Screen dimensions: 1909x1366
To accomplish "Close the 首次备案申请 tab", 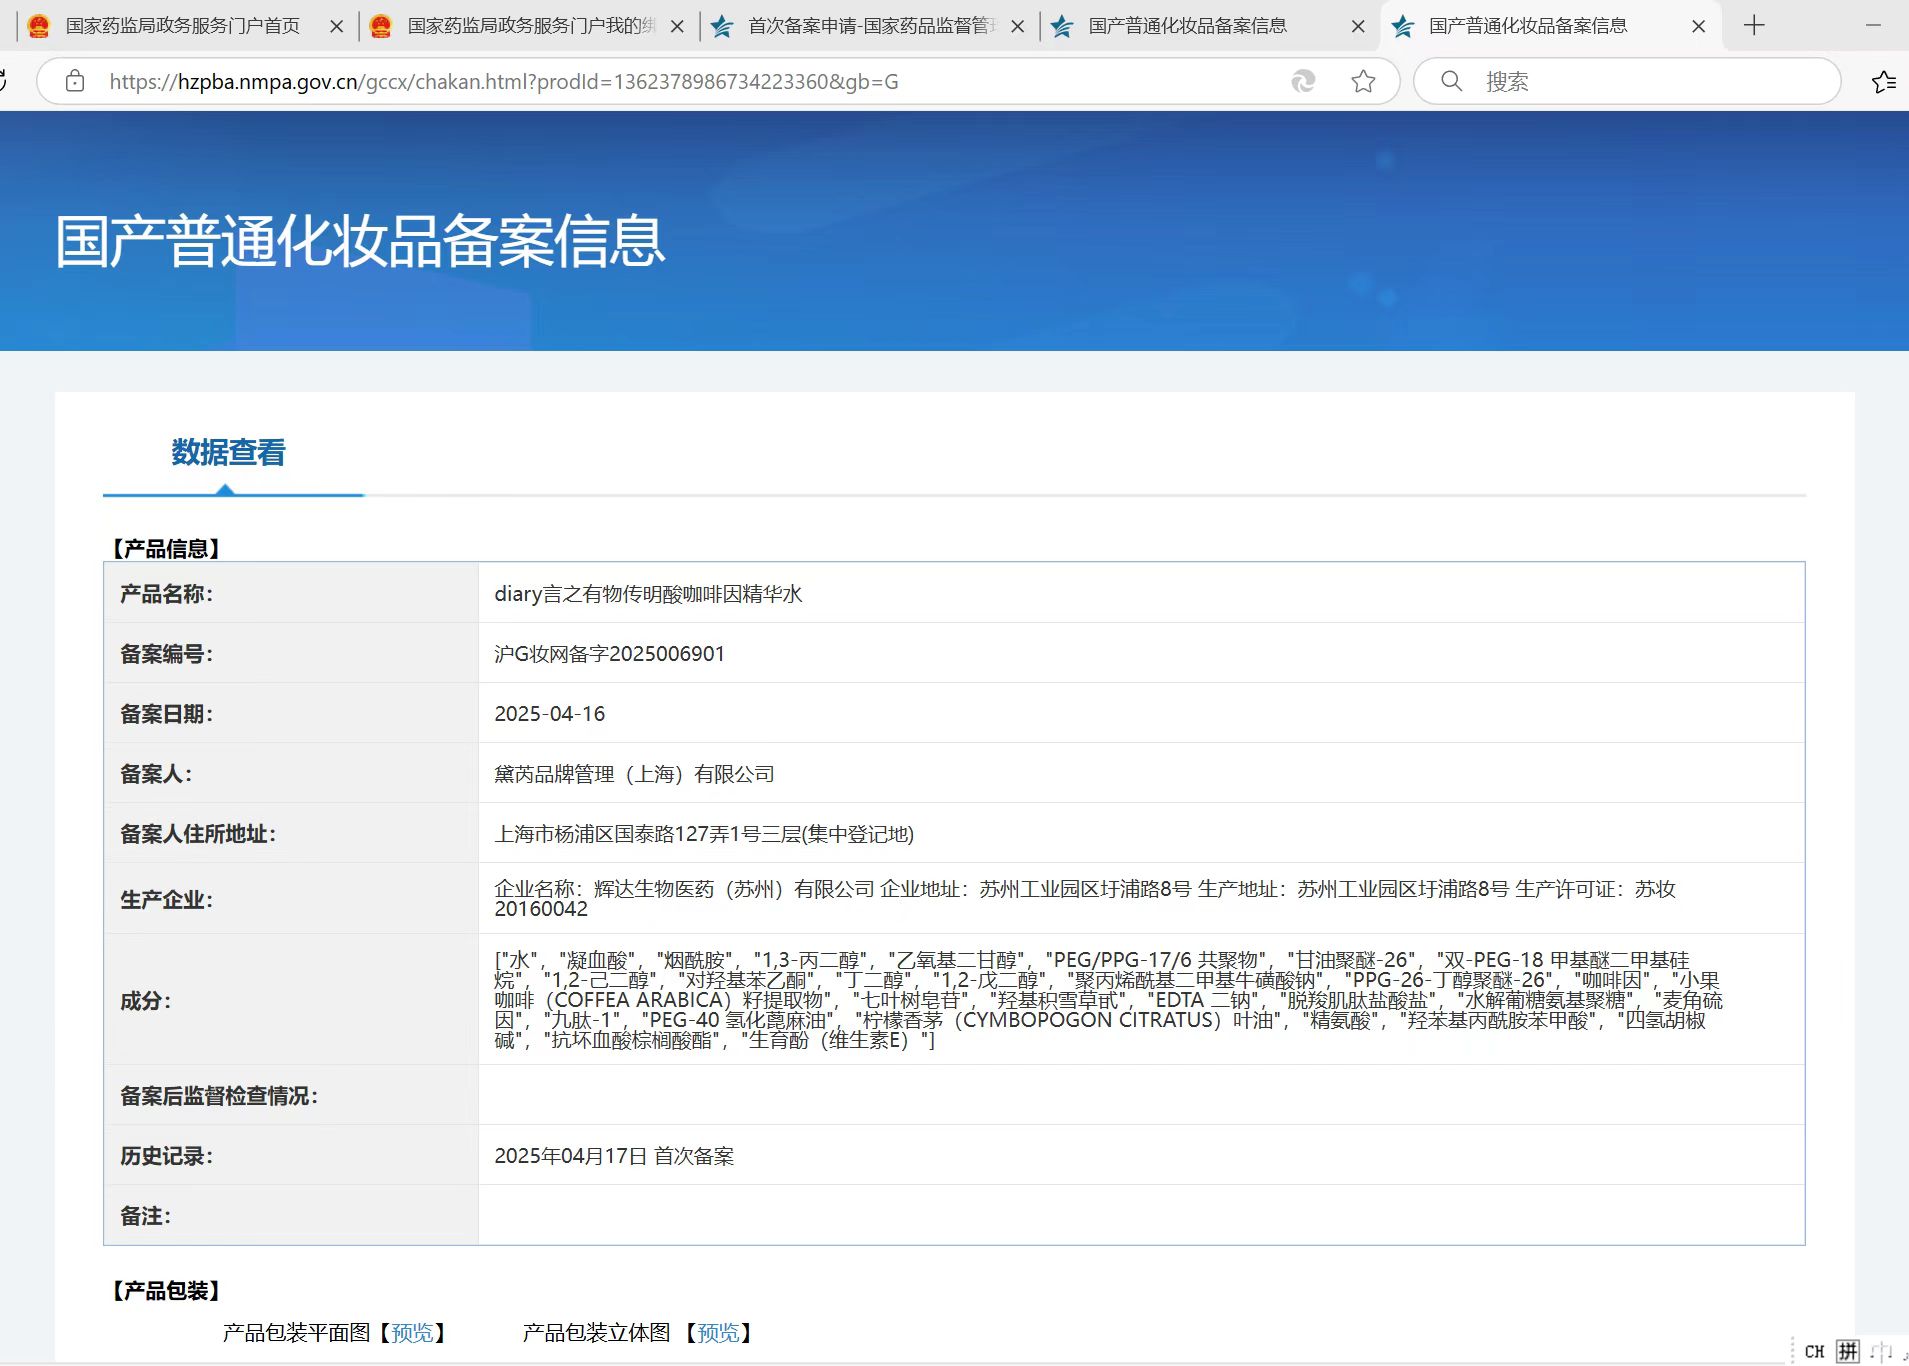I will [1018, 27].
